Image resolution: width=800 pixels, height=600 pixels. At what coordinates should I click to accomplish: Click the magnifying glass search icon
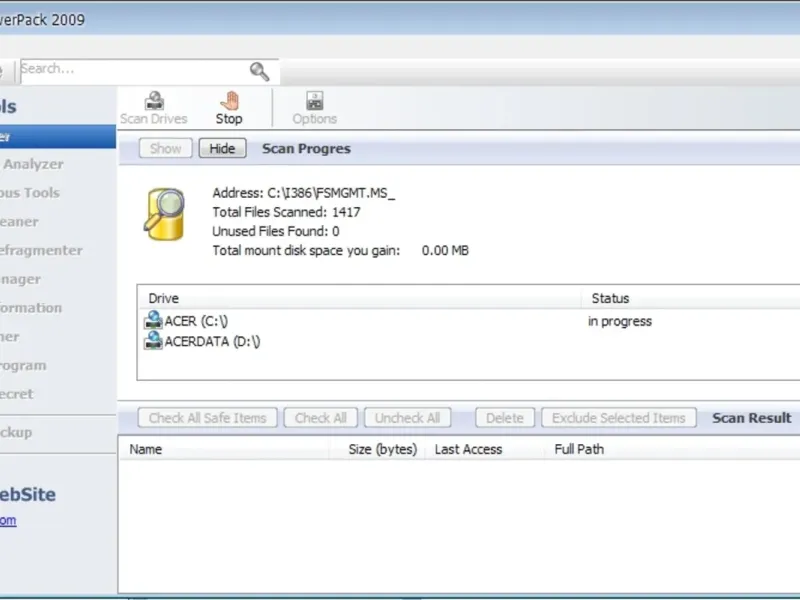(259, 71)
